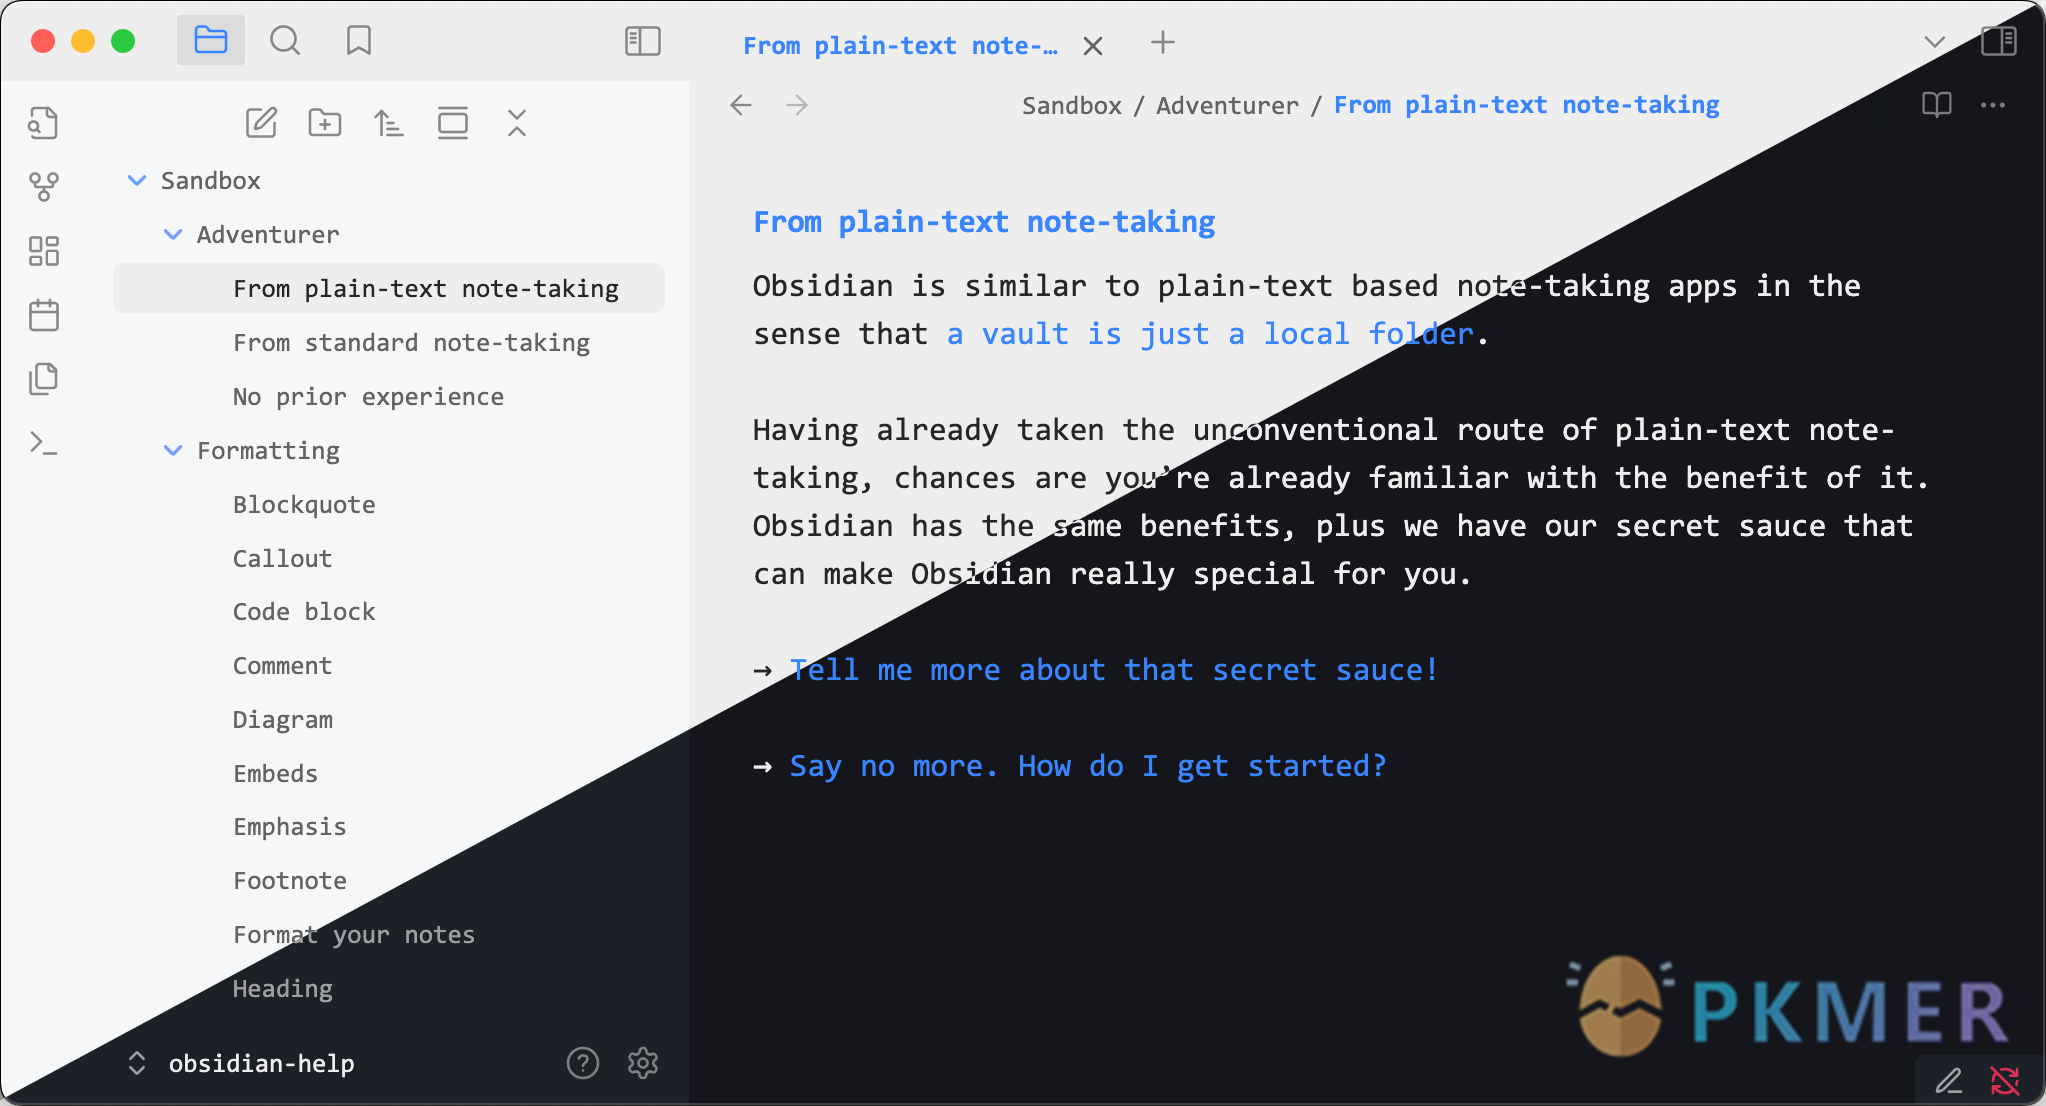Auto-reveal current file icon
The image size is (2046, 1106).
(453, 123)
